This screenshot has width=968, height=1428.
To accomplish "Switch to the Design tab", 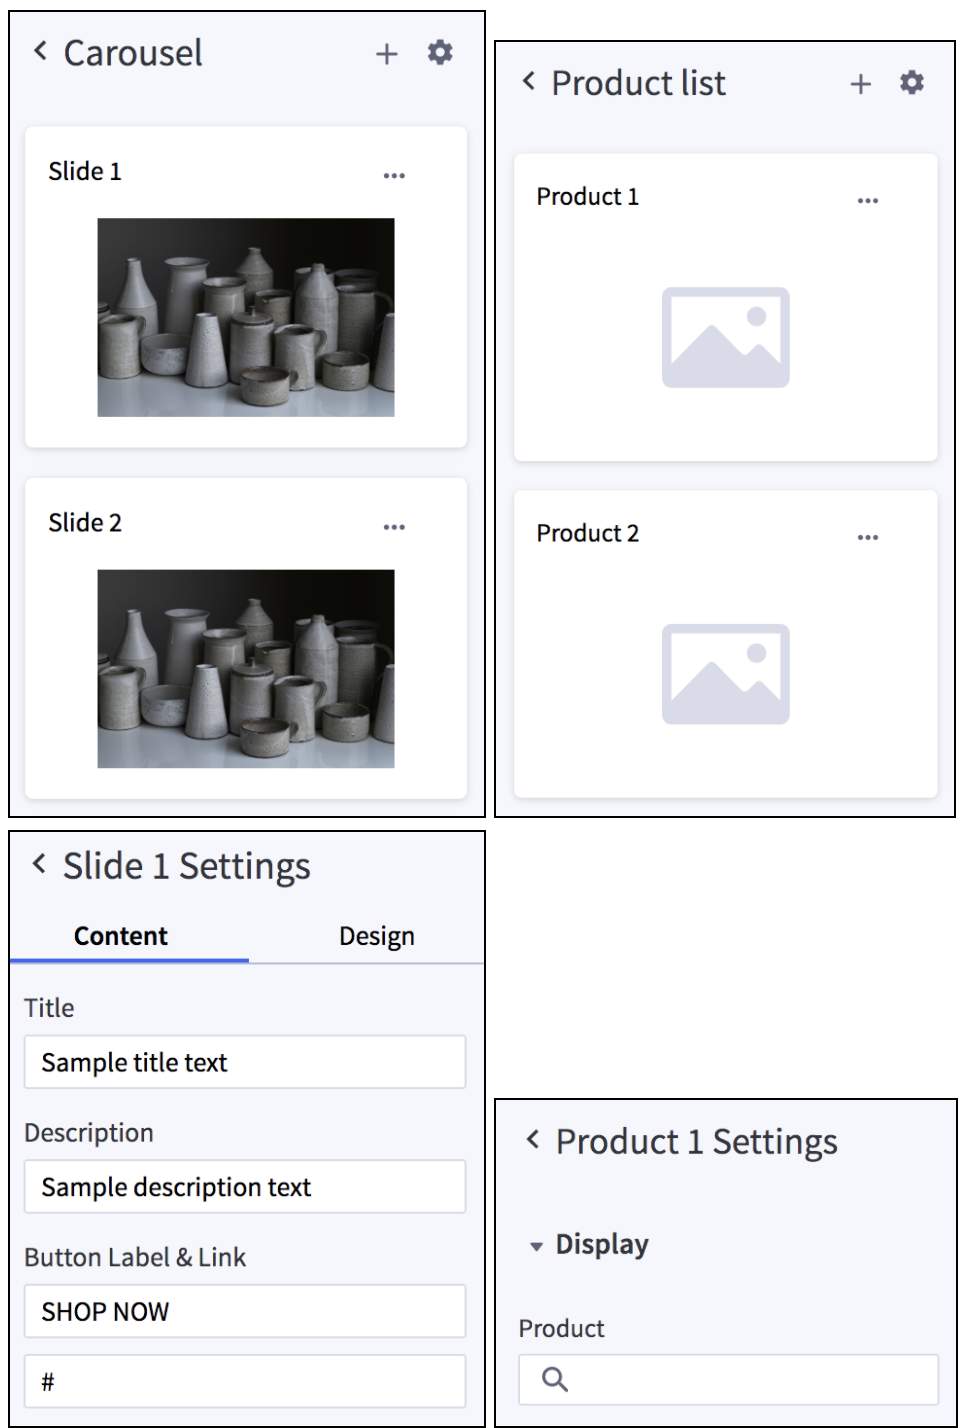I will (376, 936).
